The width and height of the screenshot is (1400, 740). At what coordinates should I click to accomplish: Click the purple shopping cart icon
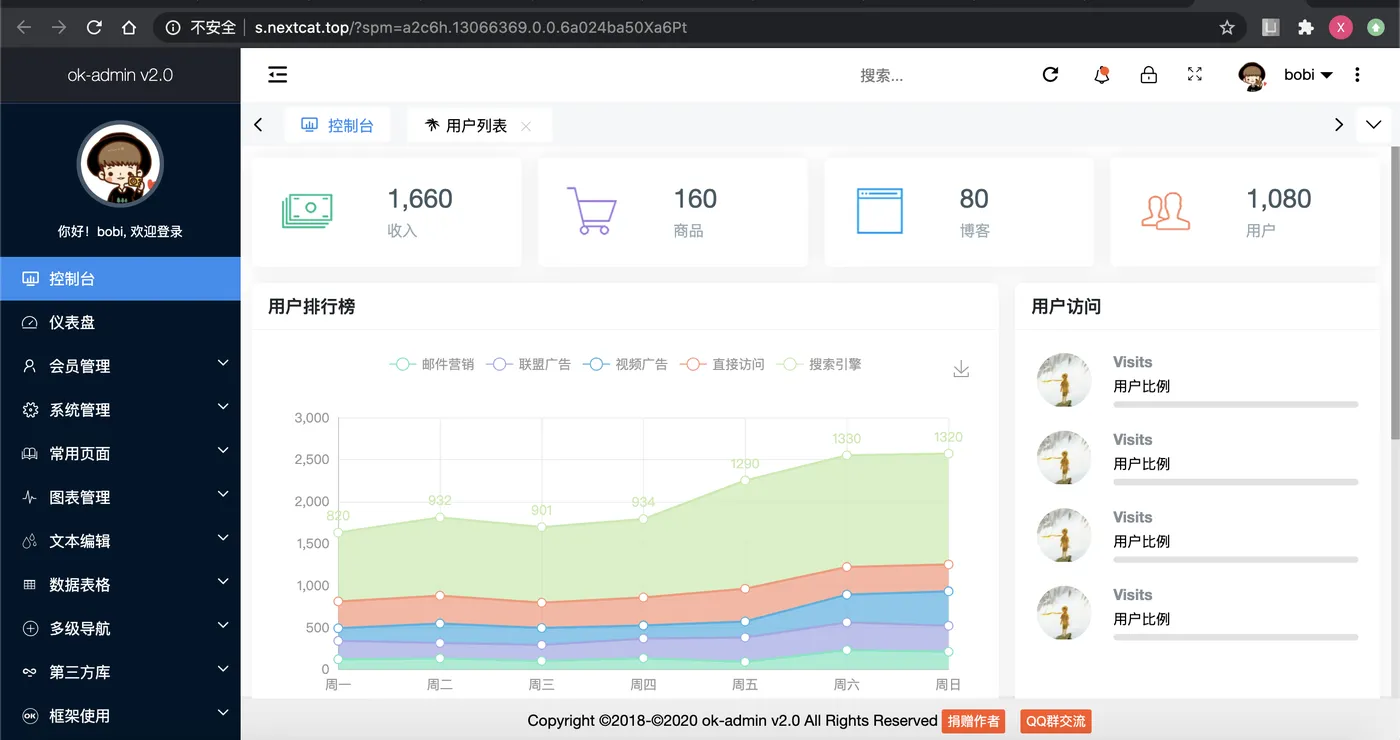(x=592, y=211)
